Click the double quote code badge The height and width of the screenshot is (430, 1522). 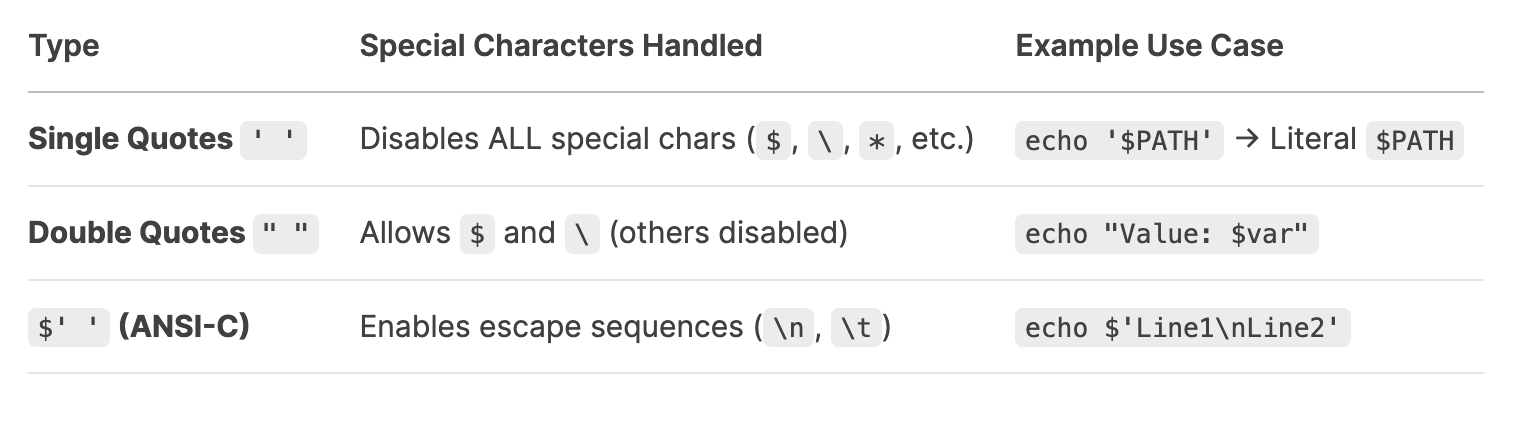point(286,234)
